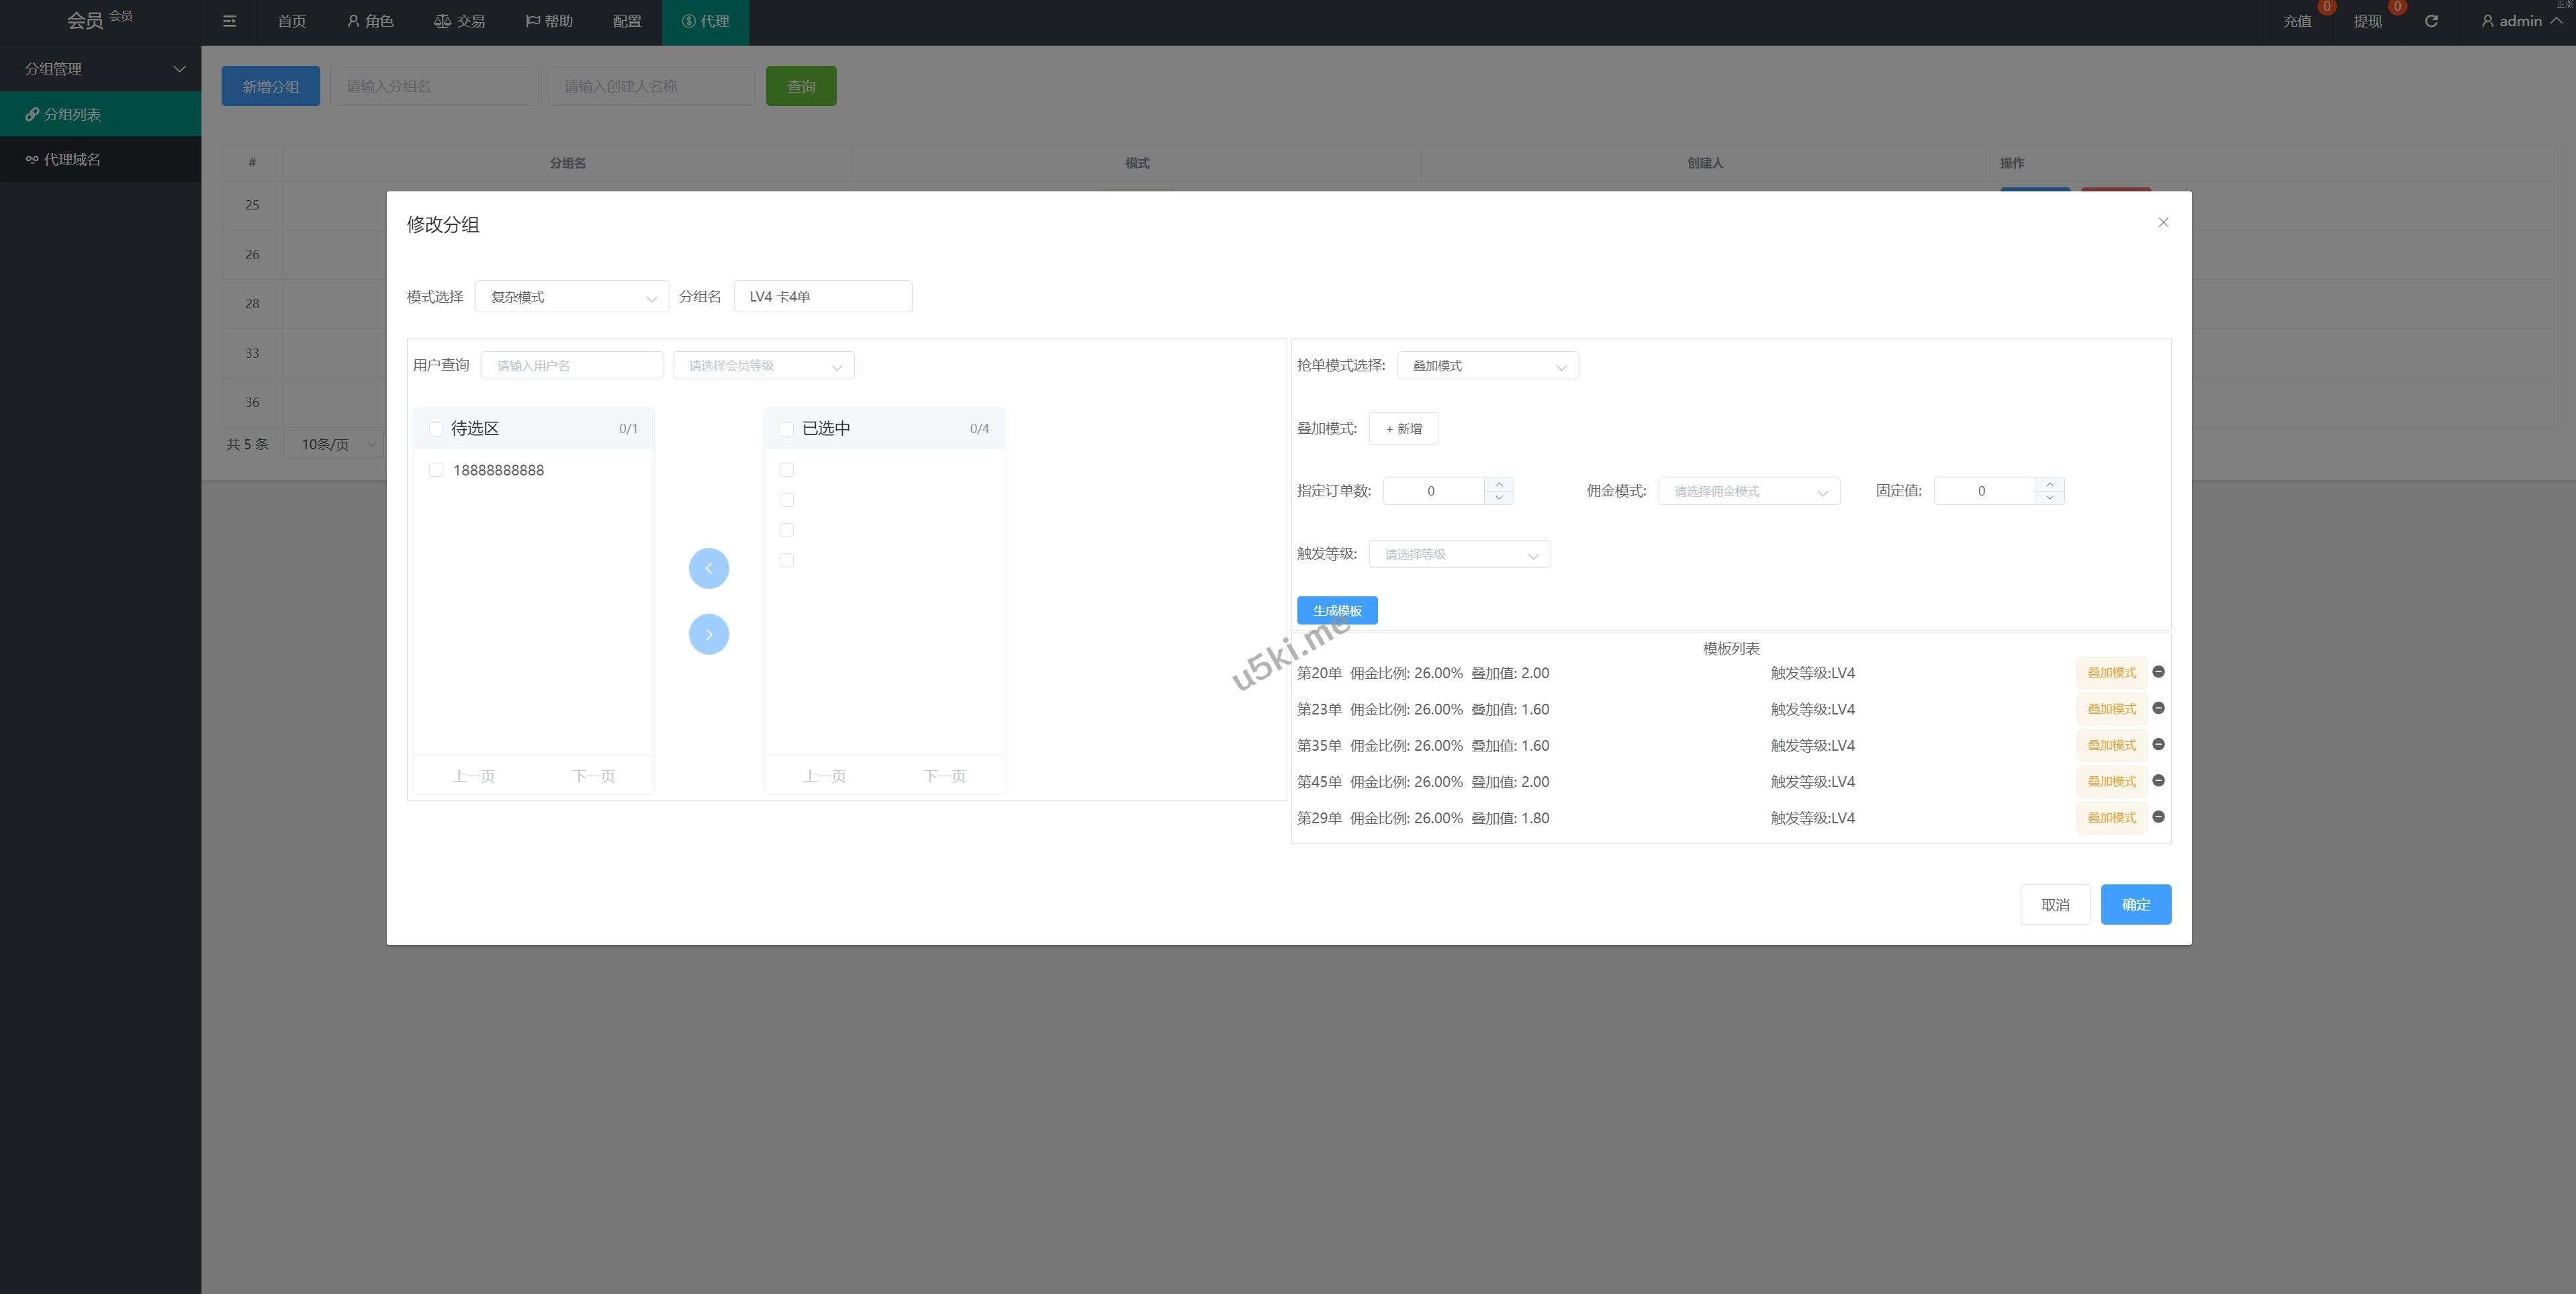The width and height of the screenshot is (2576, 1294).
Task: Tick the 待选区 select-all checkbox
Action: pyautogui.click(x=436, y=429)
